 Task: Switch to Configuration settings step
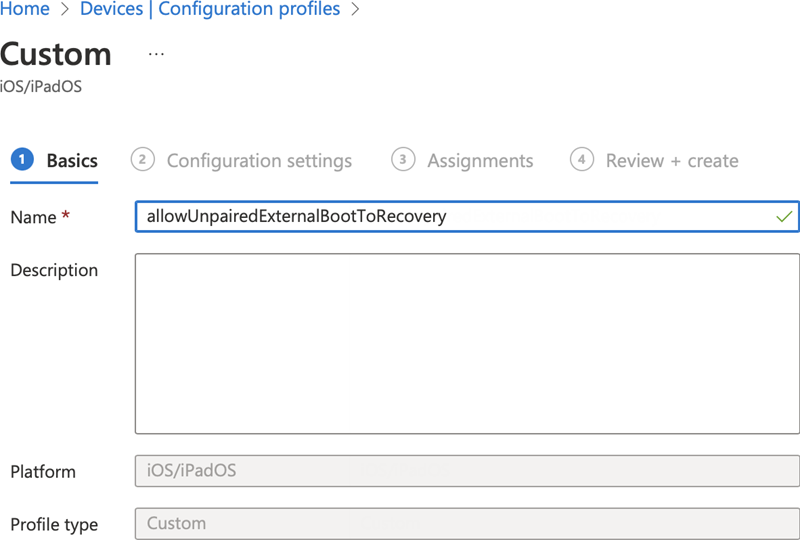241,161
